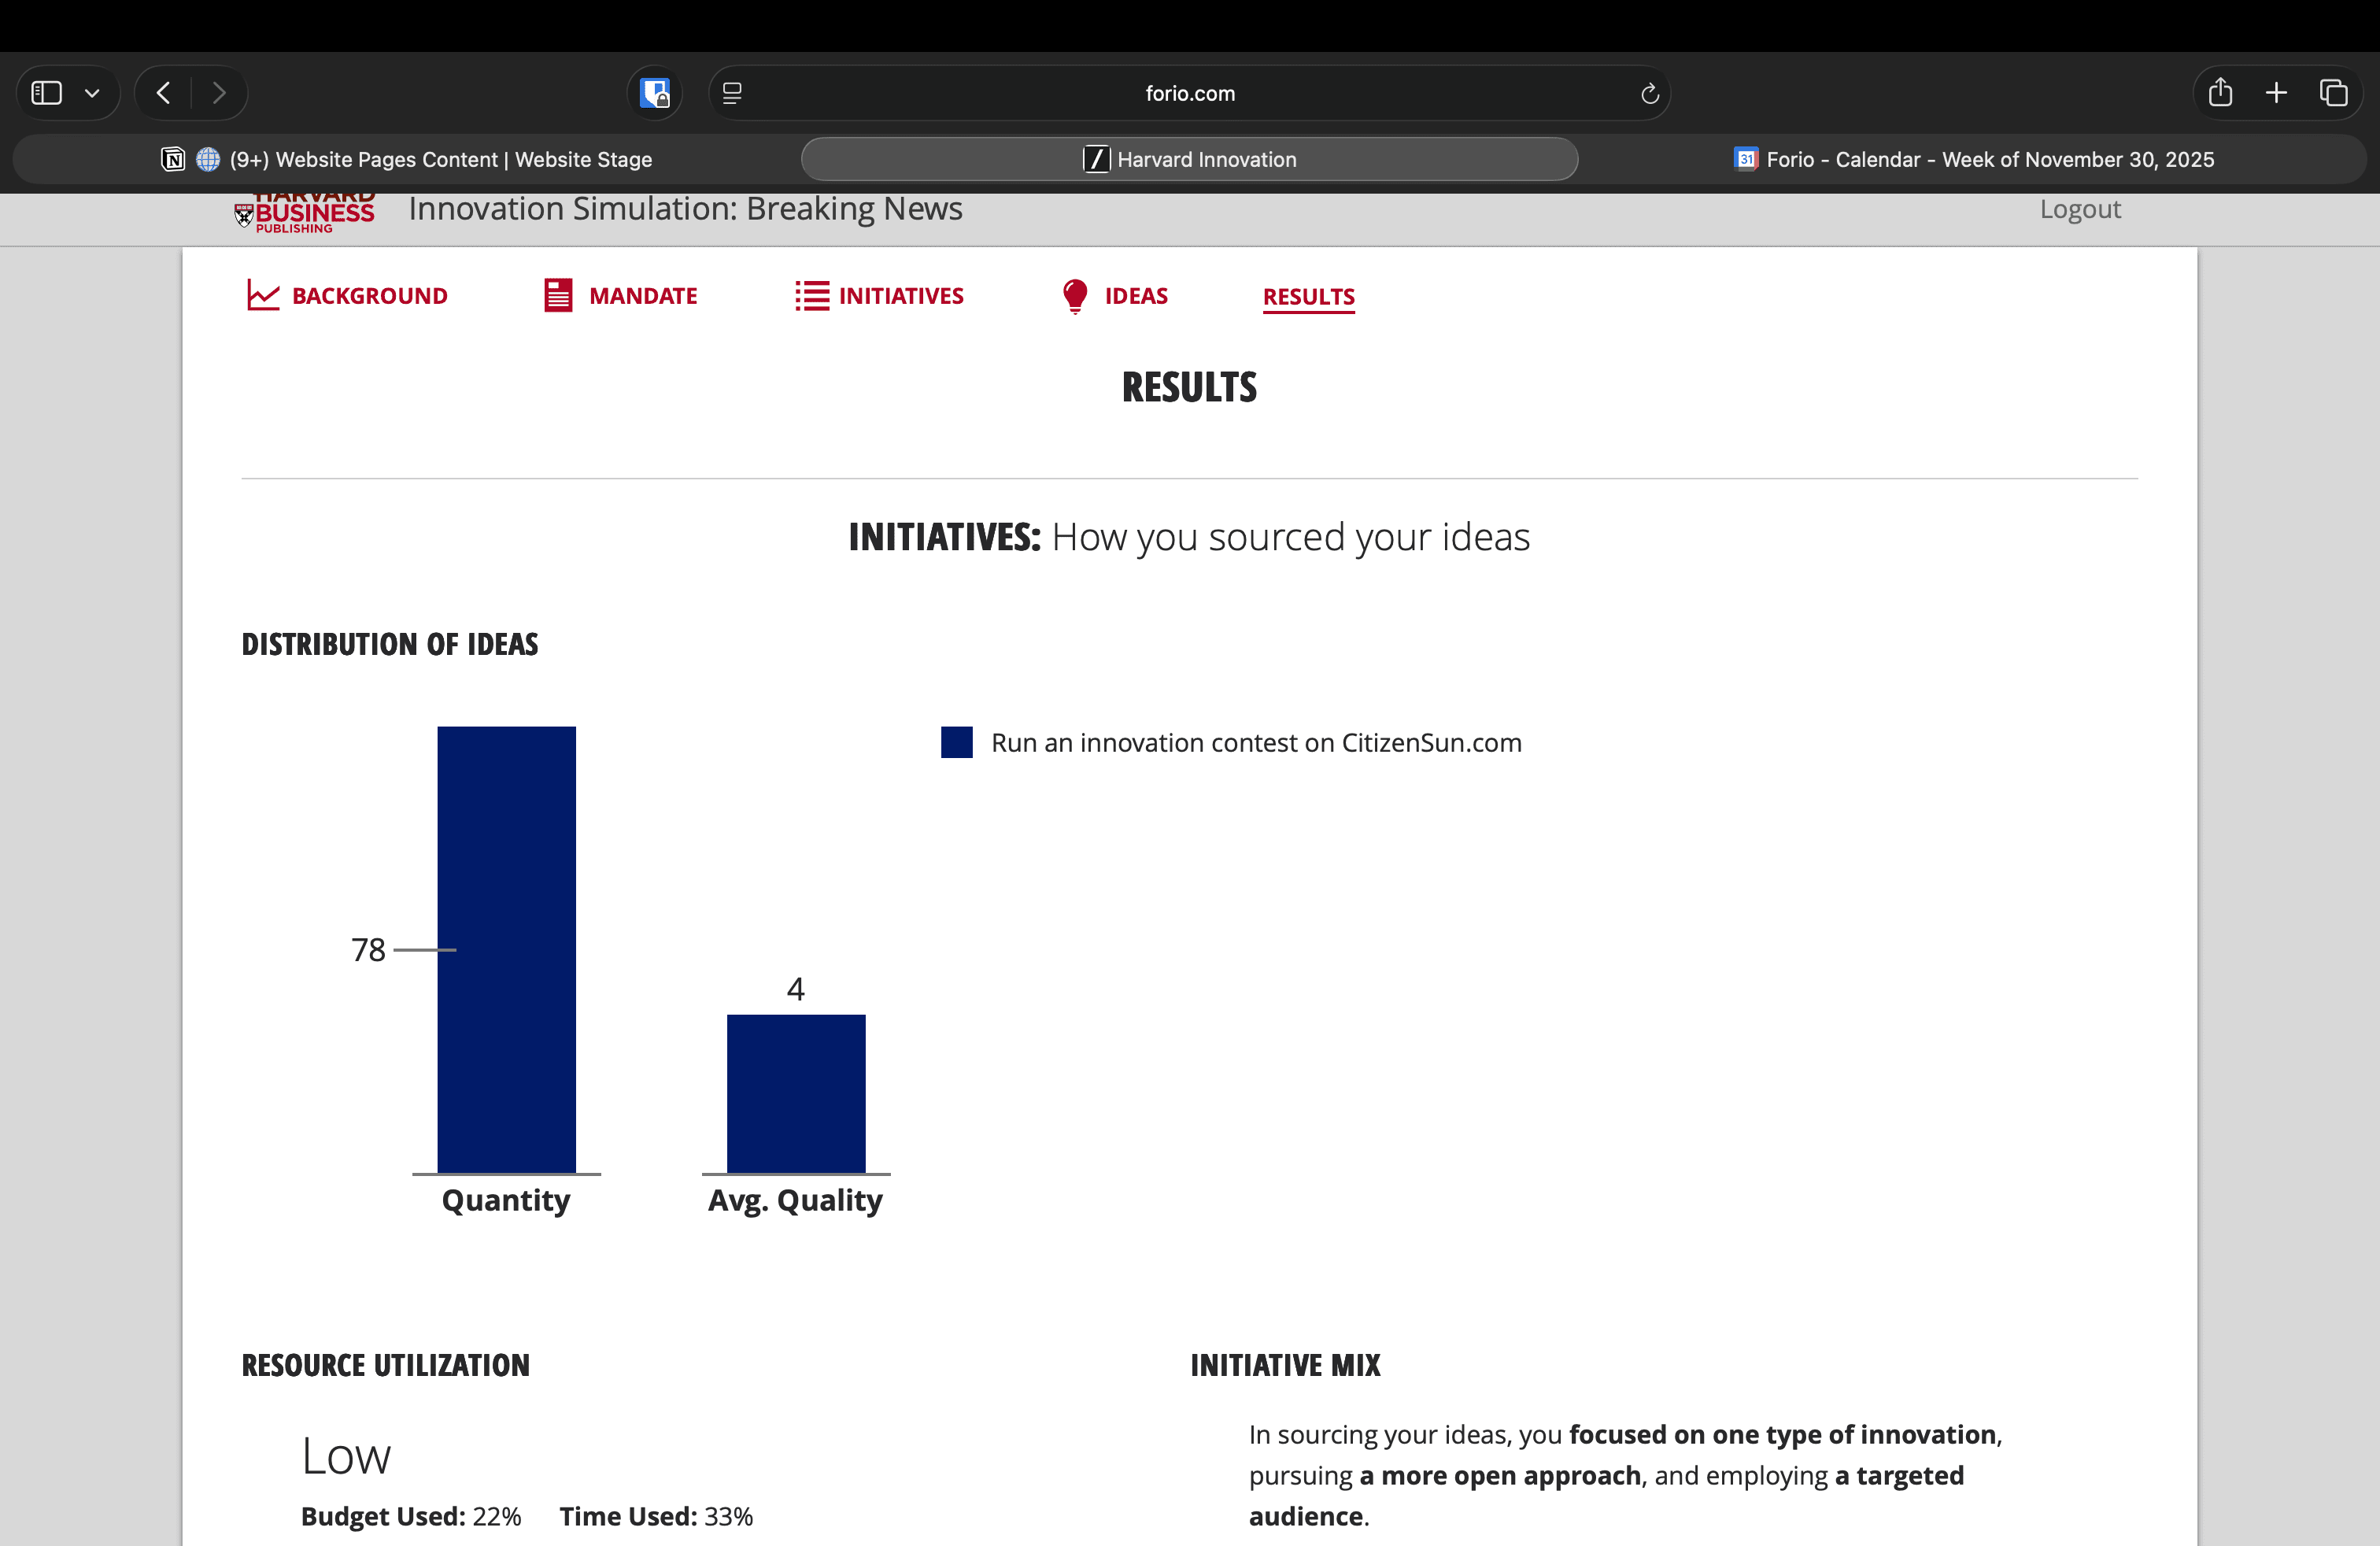Reload the forio.com page
The width and height of the screenshot is (2380, 1546).
click(x=1649, y=93)
